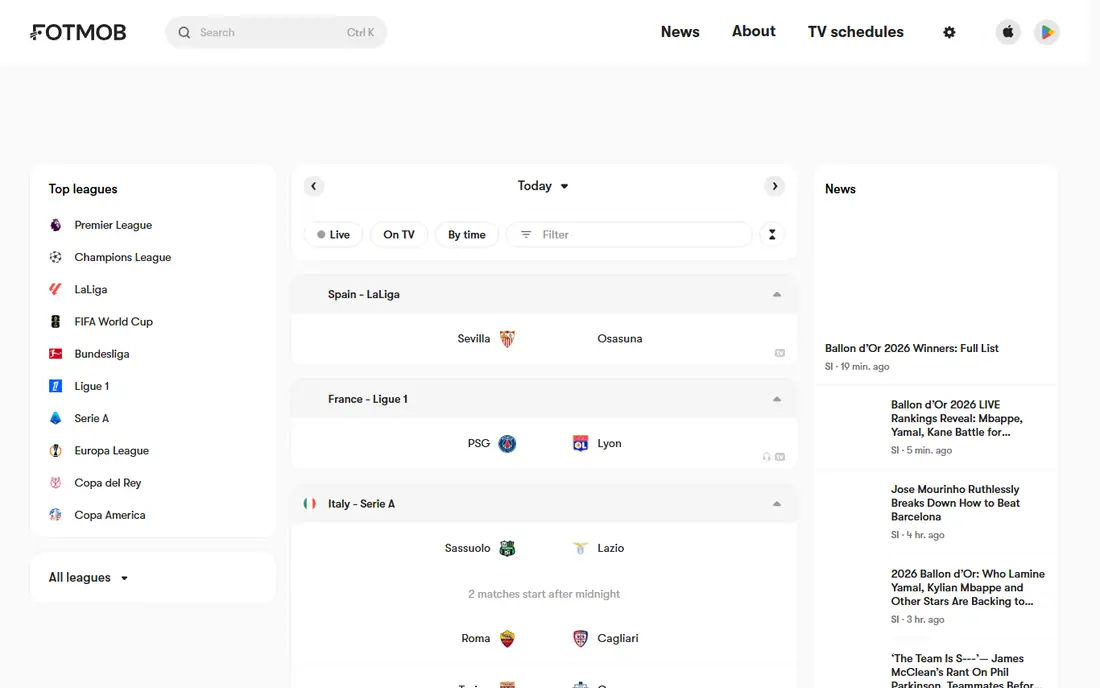
Task: Click the audio headphones icon on PSG match
Action: (x=766, y=457)
